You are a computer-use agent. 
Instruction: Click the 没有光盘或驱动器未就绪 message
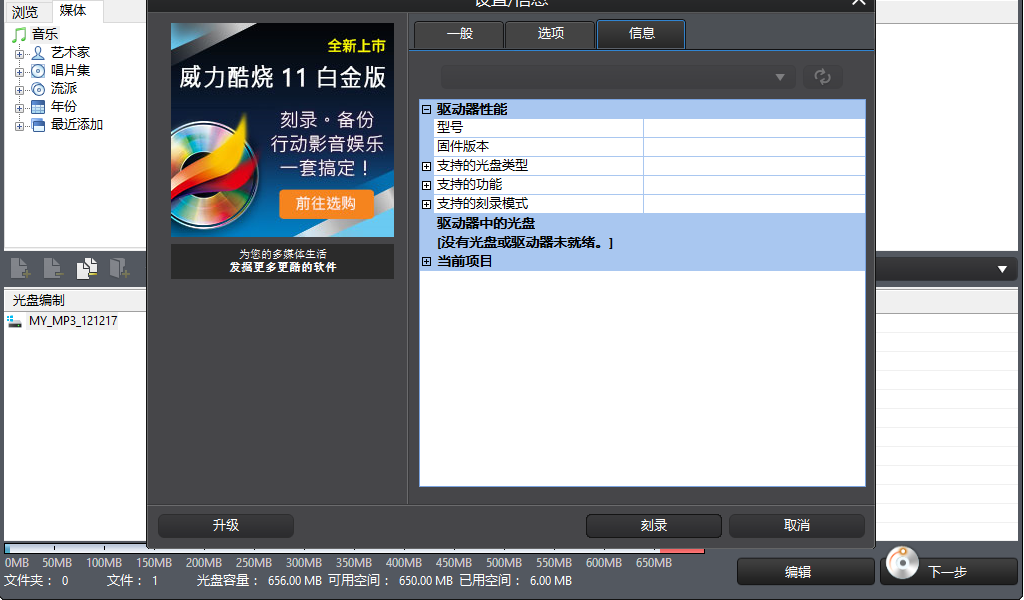525,243
